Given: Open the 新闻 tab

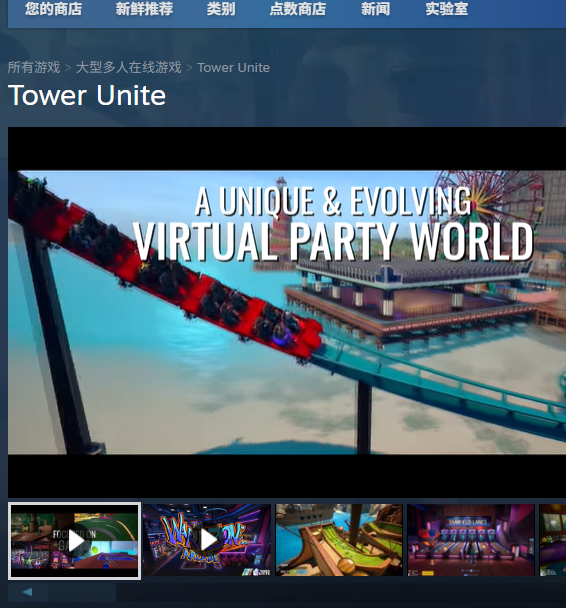Looking at the screenshot, I should [375, 9].
